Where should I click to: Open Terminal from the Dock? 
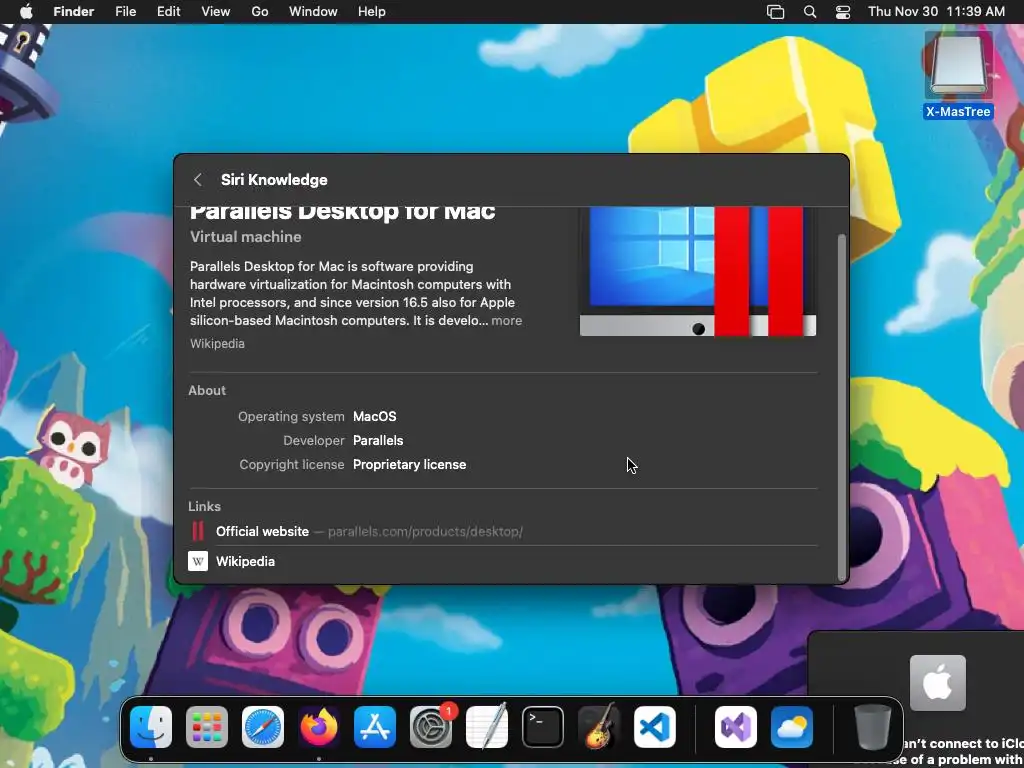pos(543,727)
